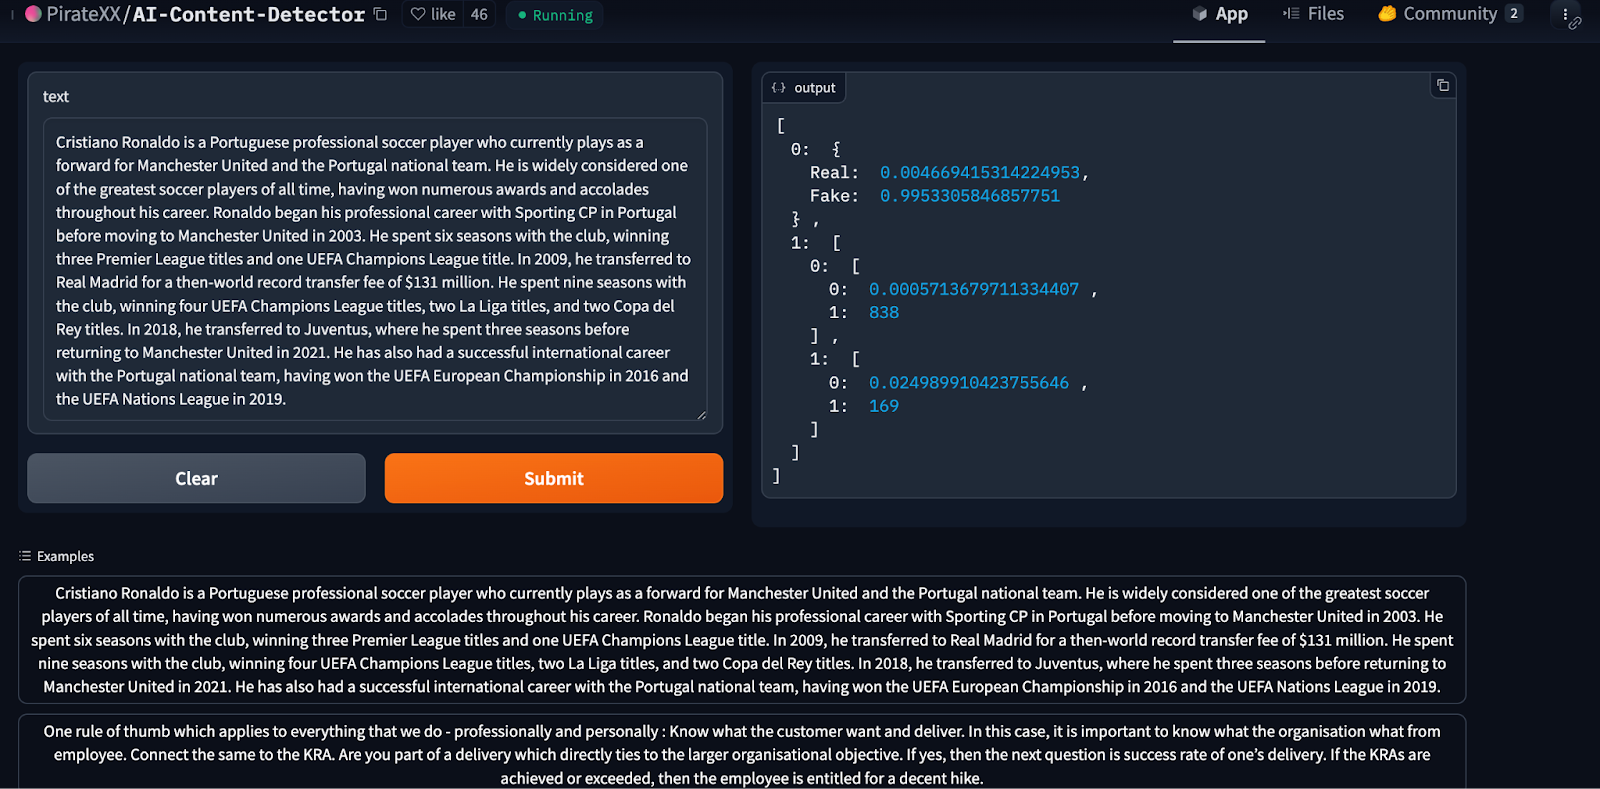Submit the text for detection
Image resolution: width=1600 pixels, height=789 pixels.
tap(554, 478)
